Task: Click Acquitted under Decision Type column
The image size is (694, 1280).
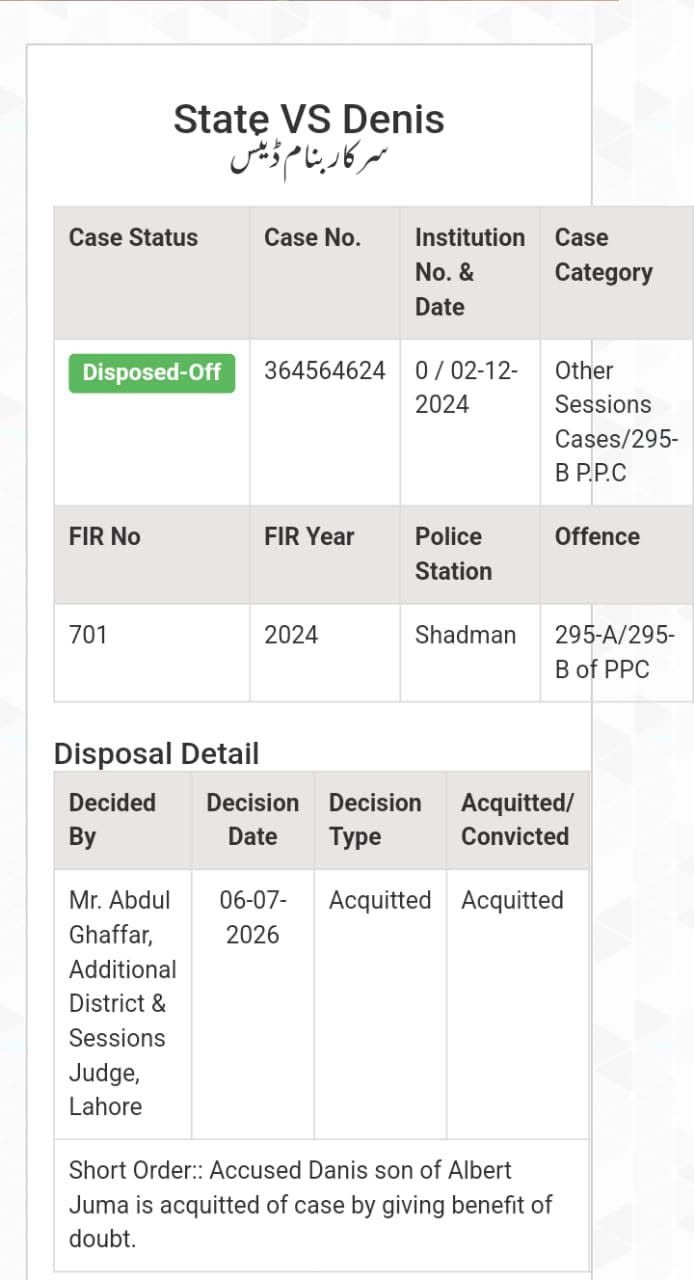Action: point(380,900)
